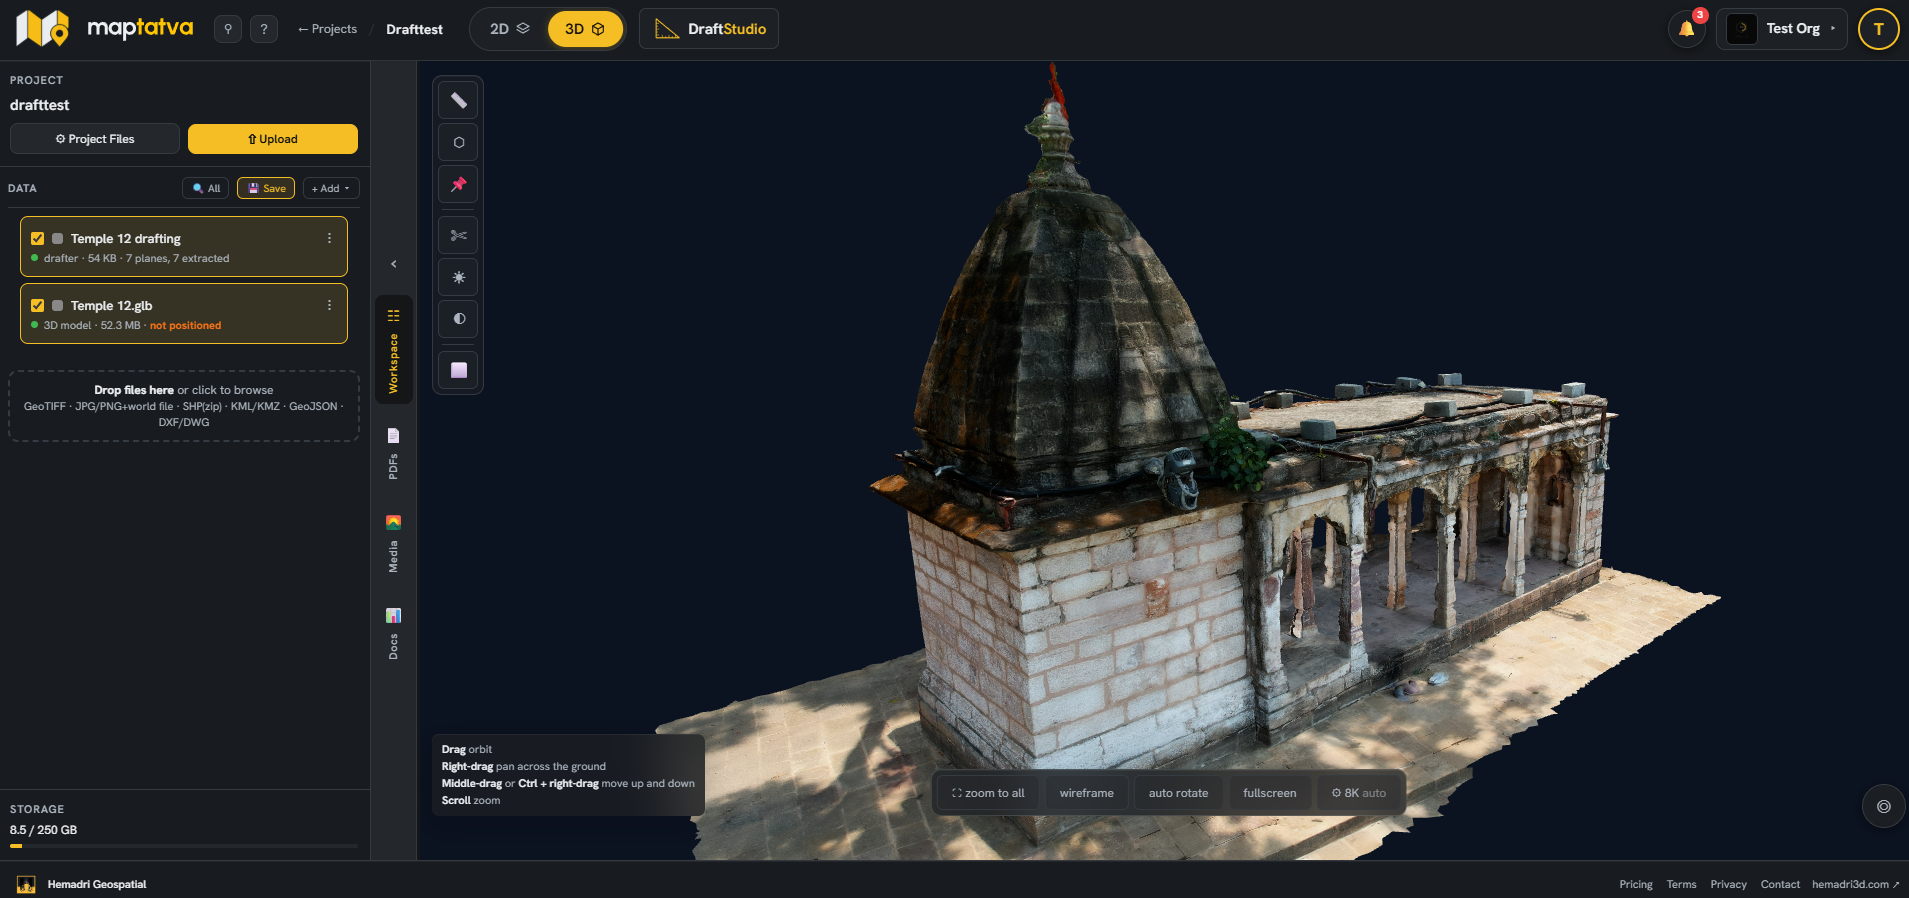Viewport: 1909px width, 898px height.
Task: Switch to 2D view
Action: pyautogui.click(x=509, y=29)
